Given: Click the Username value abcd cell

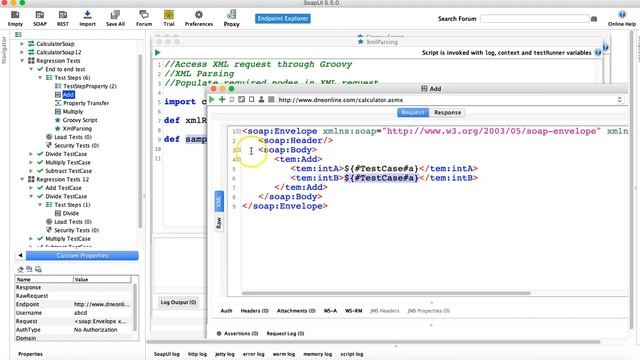Looking at the screenshot, I should 102,313.
